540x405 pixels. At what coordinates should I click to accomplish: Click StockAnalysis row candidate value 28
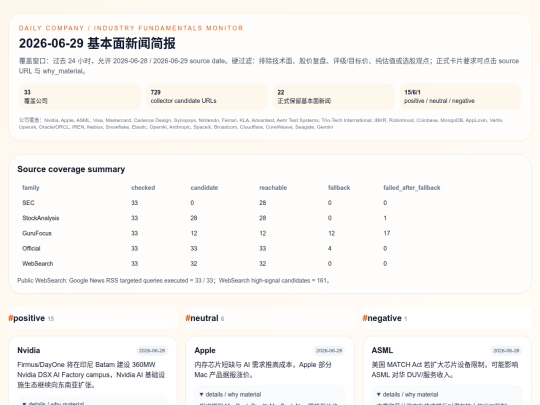tap(194, 218)
